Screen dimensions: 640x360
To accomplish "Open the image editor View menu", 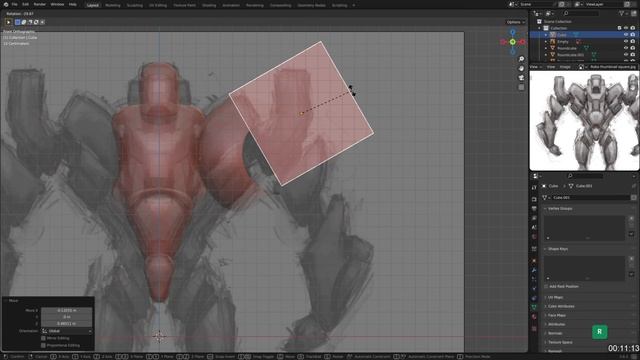I will pos(551,67).
